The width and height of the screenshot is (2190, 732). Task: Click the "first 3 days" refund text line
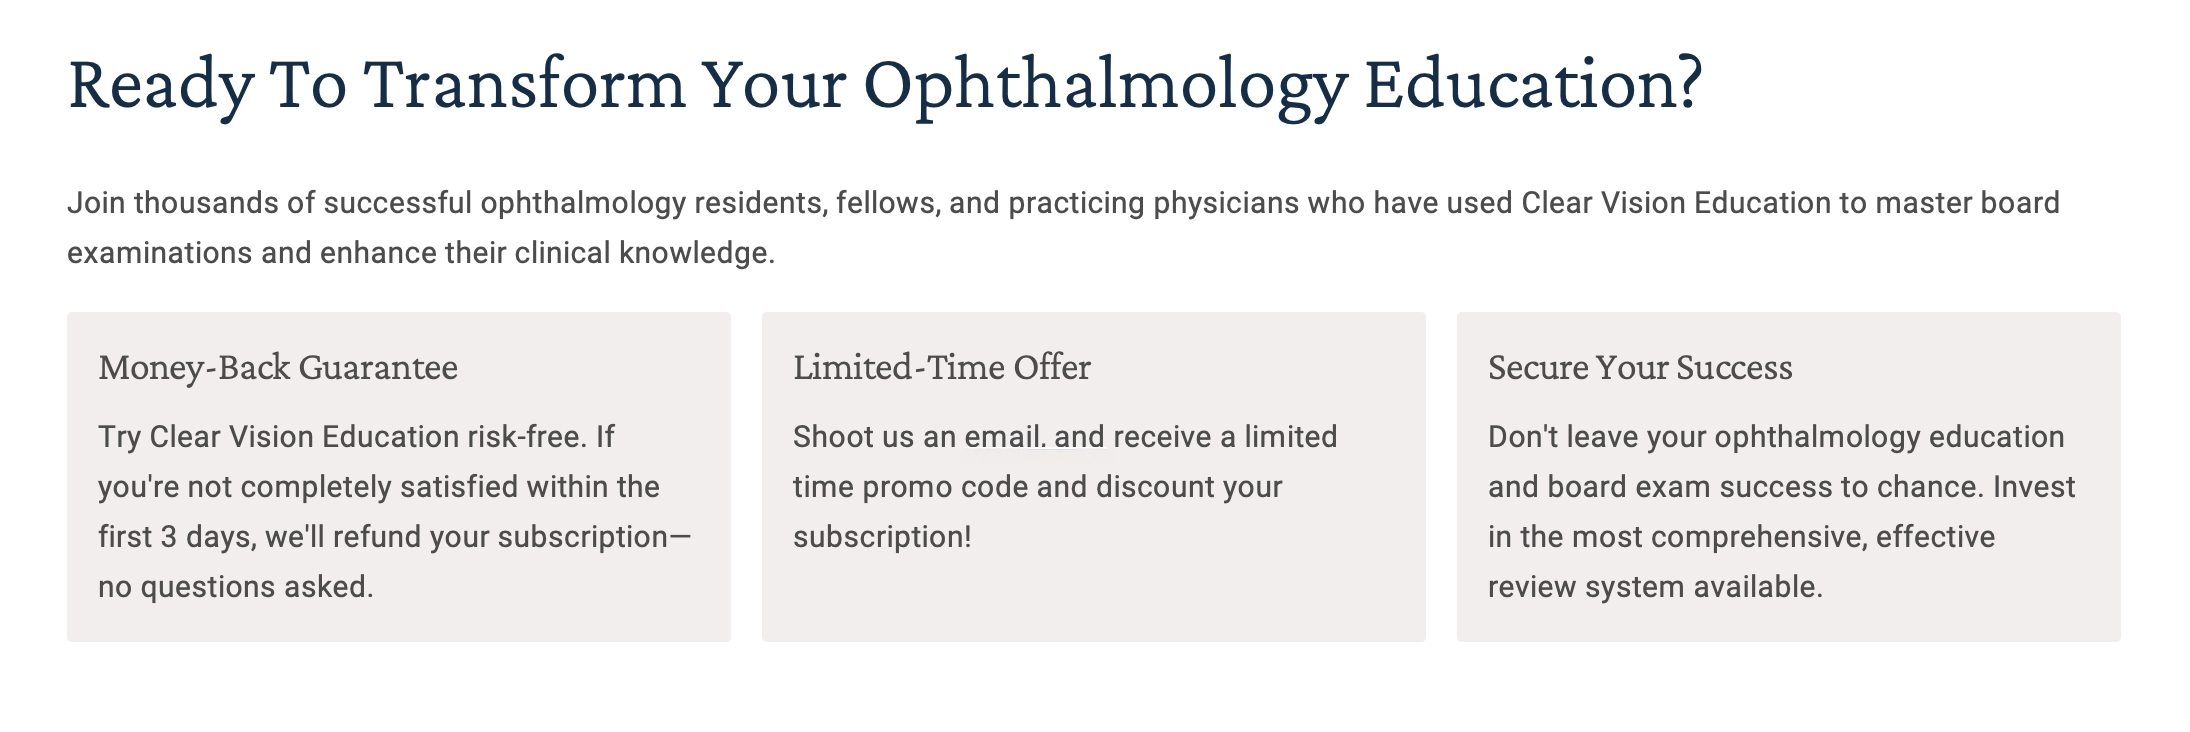coord(394,537)
